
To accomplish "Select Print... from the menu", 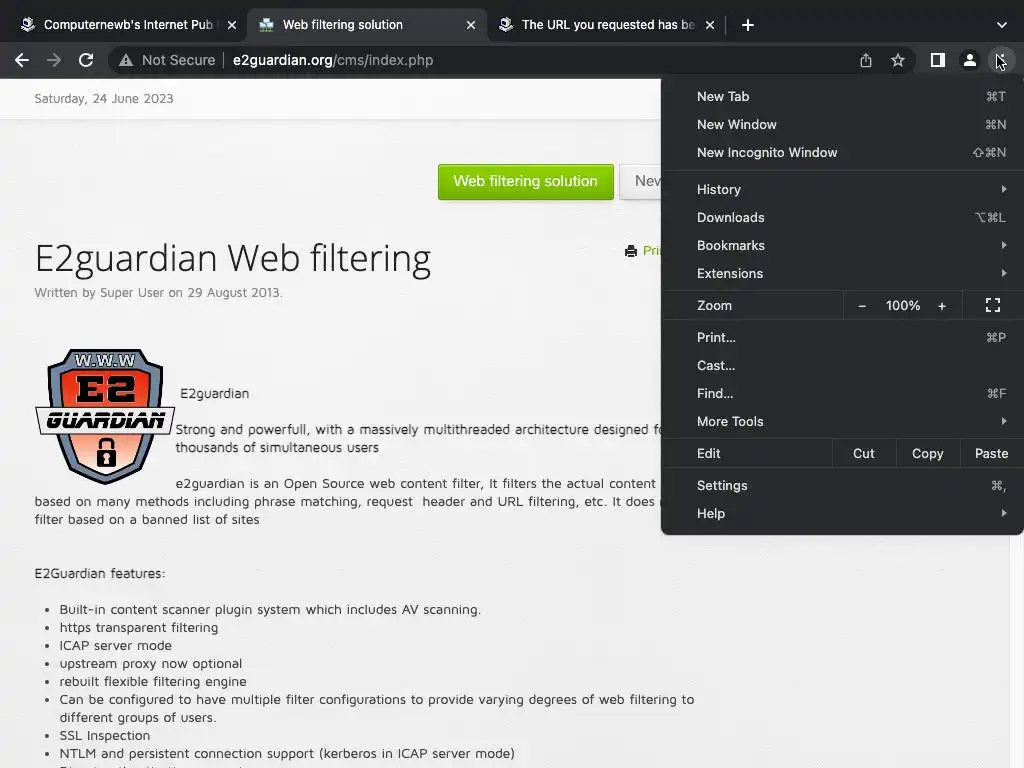I will coord(842,338).
